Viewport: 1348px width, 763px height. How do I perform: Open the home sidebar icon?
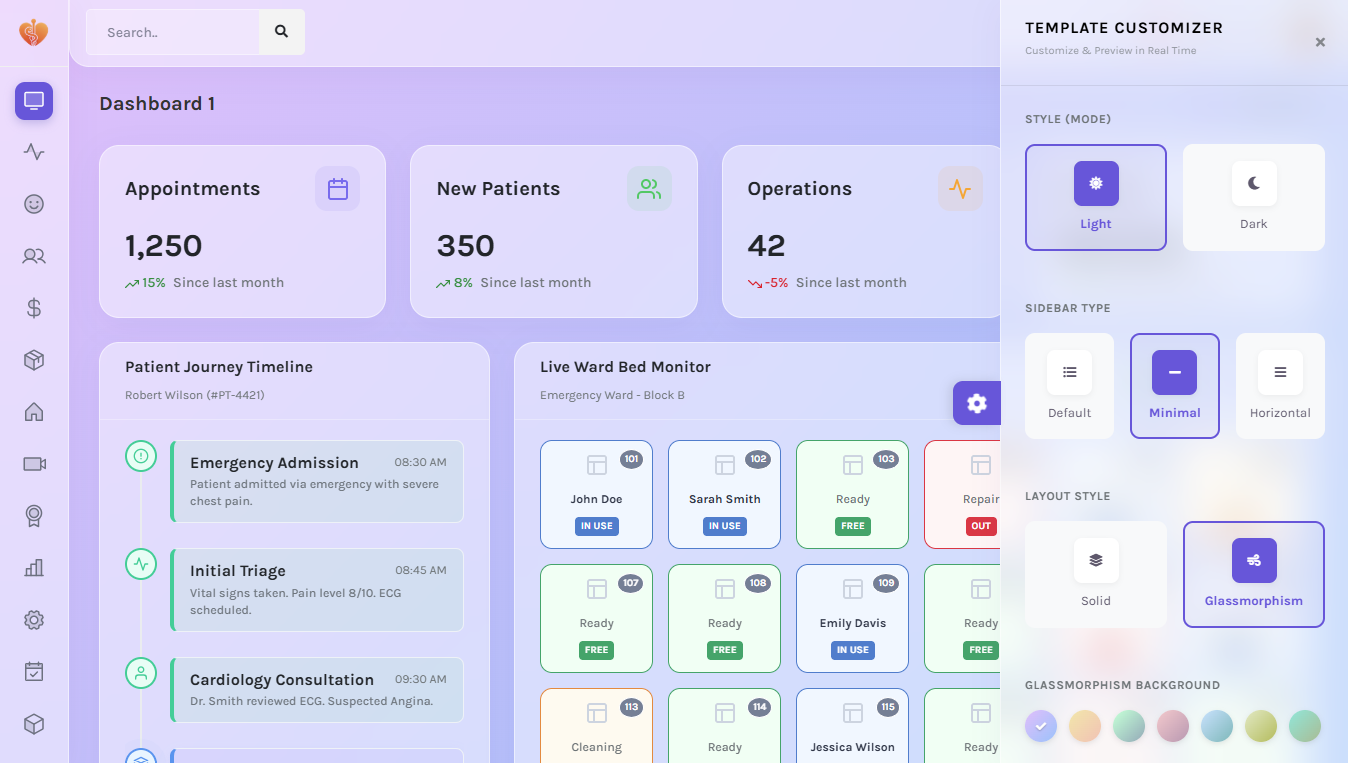34,412
